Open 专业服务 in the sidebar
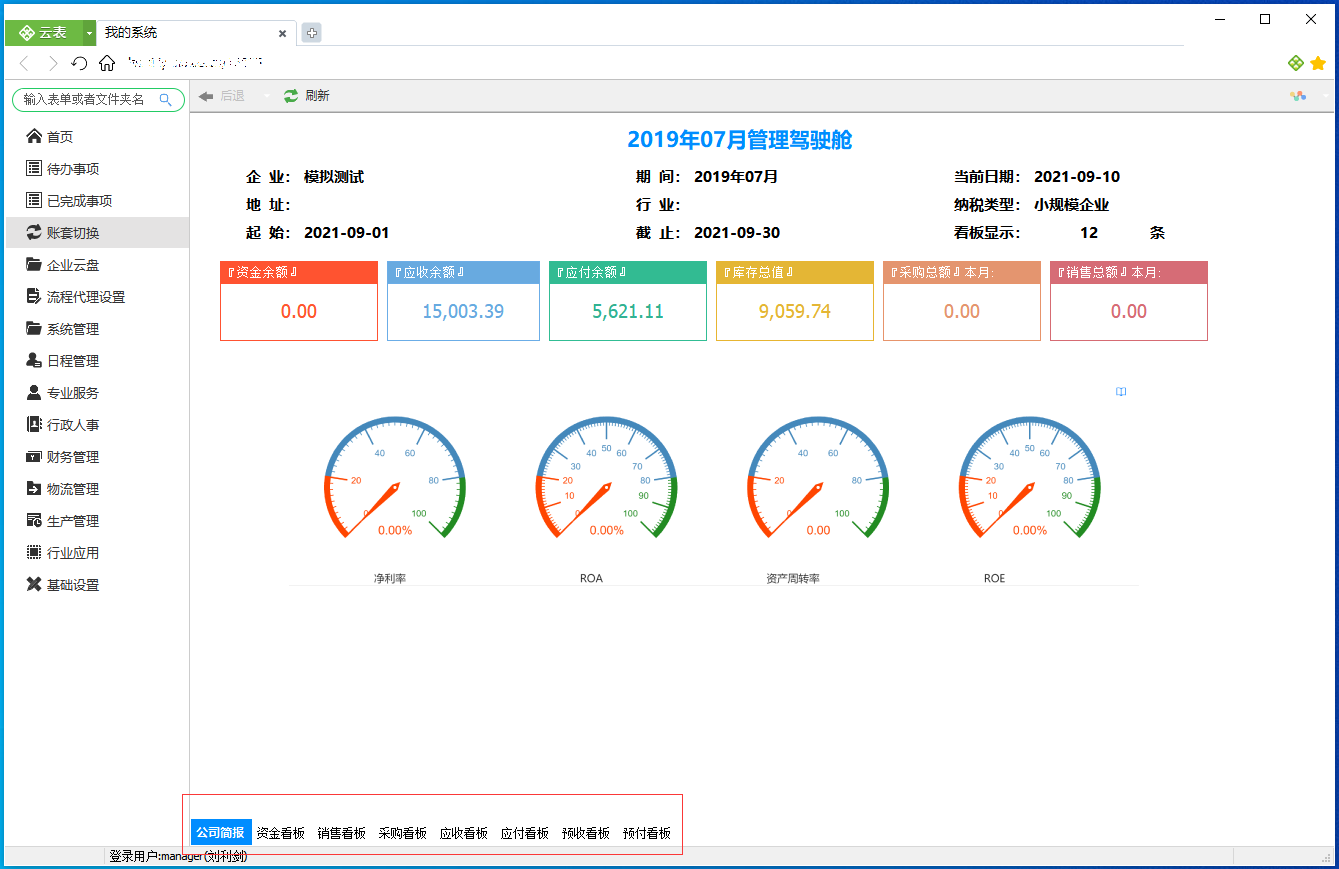1339x869 pixels. [x=97, y=393]
